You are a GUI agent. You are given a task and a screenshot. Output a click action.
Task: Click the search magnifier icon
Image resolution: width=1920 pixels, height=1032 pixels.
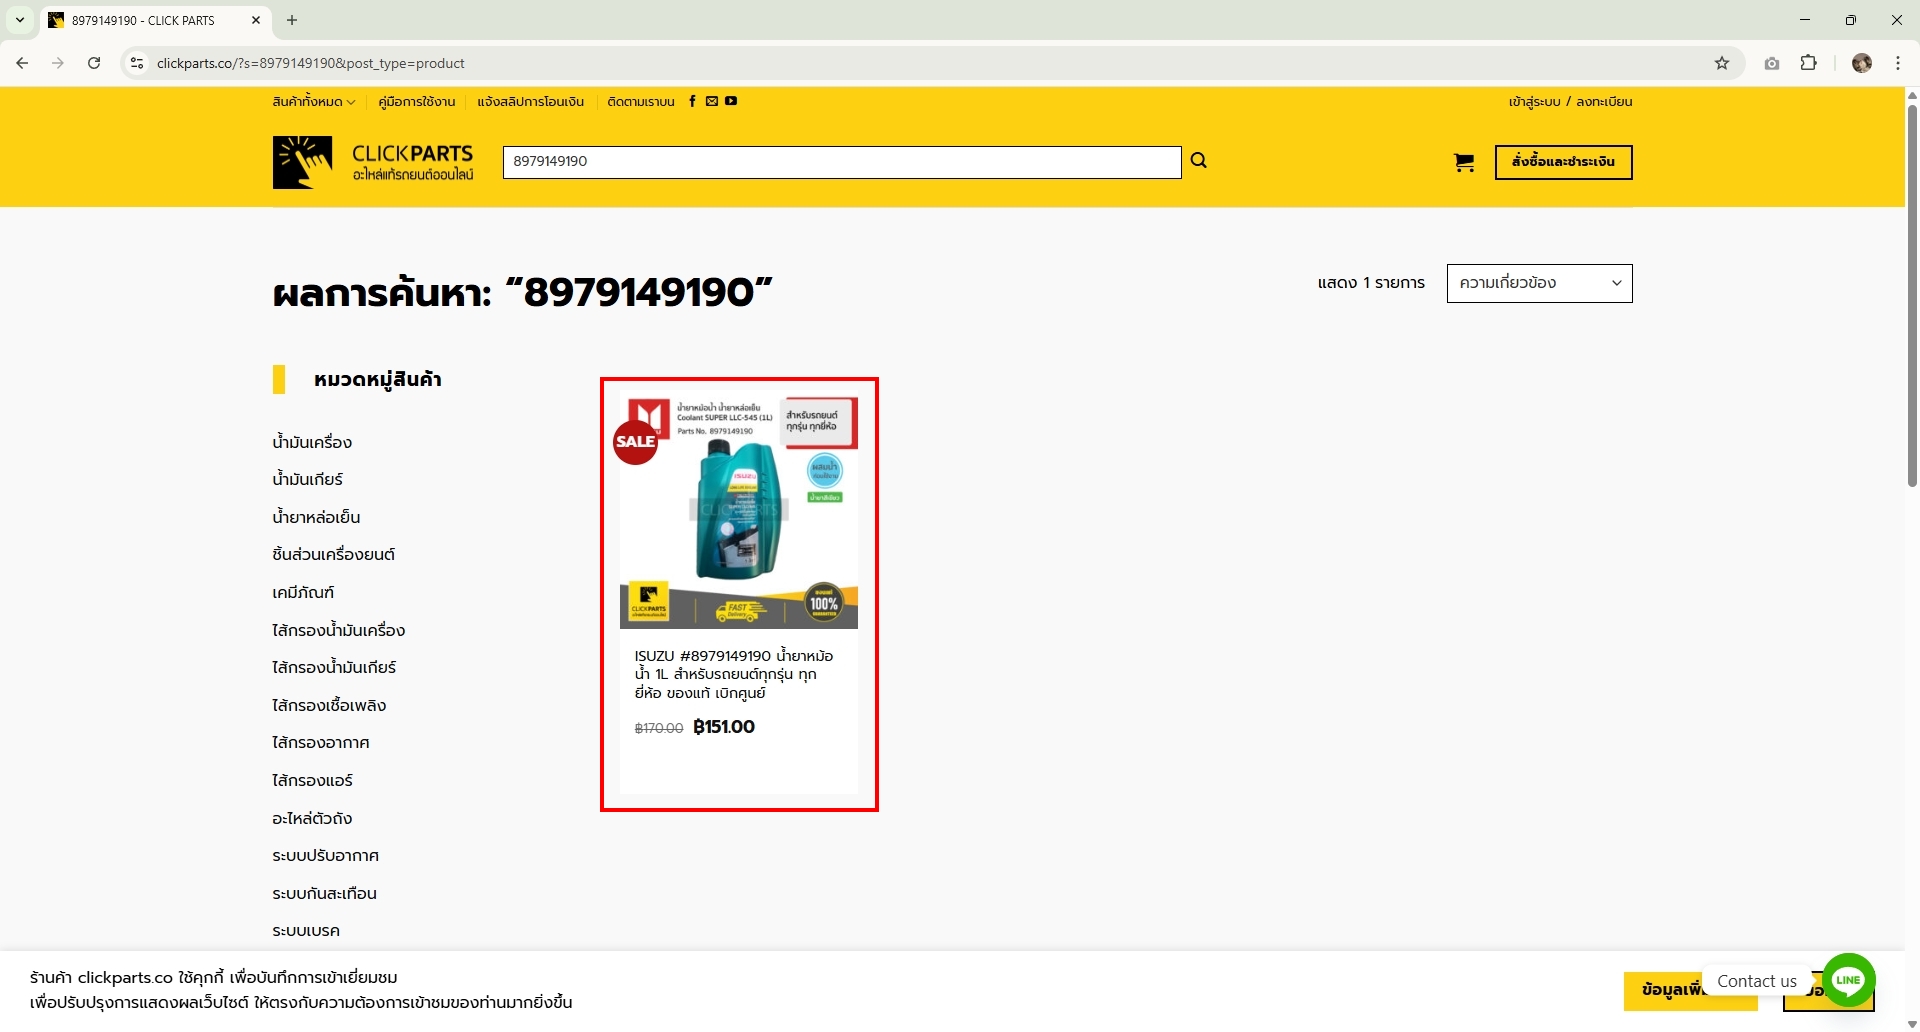tap(1198, 160)
